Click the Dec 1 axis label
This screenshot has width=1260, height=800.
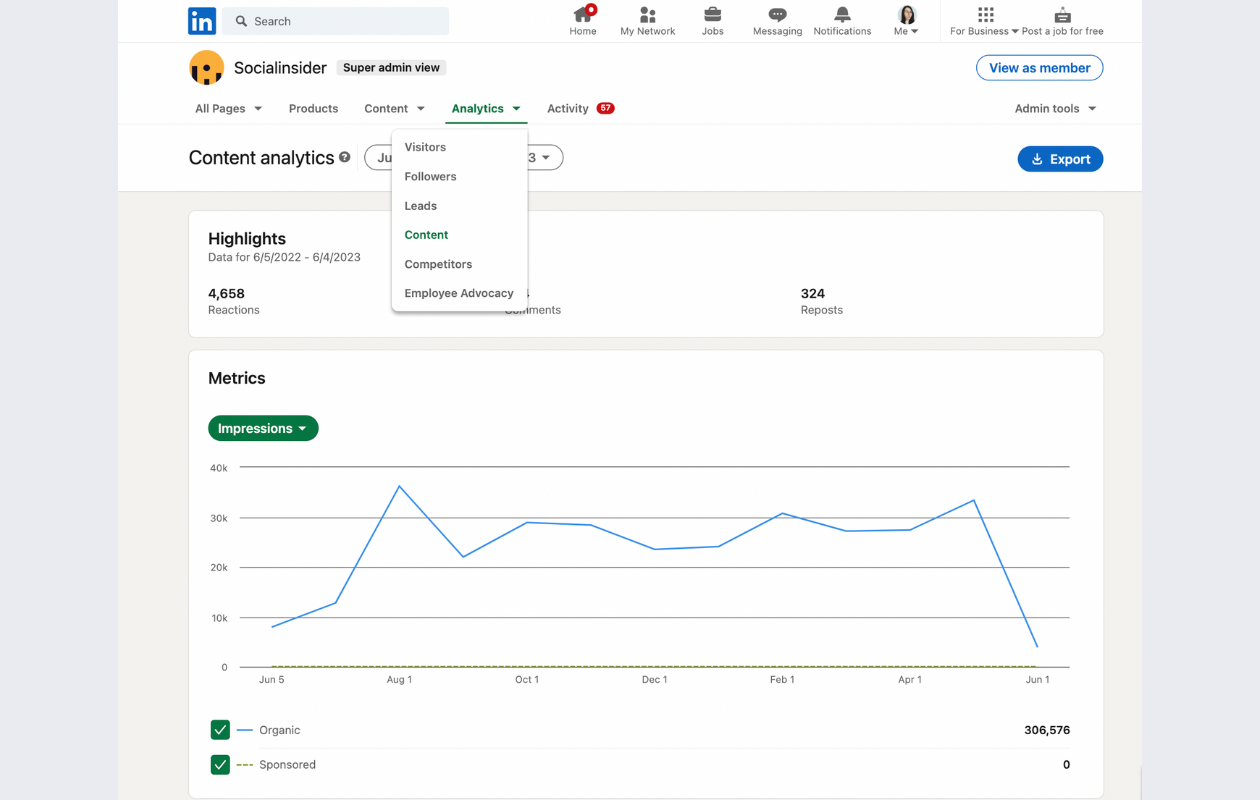coord(654,680)
